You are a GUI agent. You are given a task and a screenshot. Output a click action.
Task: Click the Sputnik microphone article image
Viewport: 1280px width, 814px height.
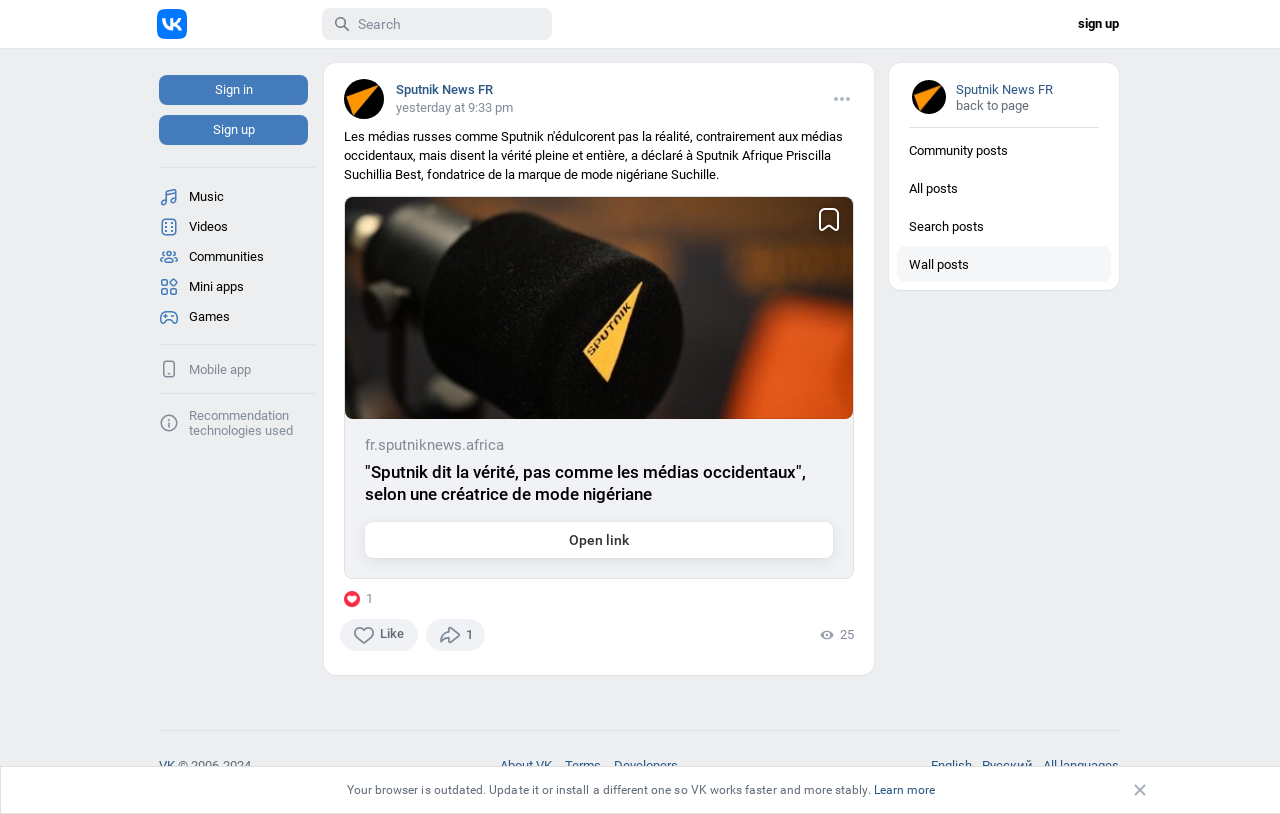599,308
